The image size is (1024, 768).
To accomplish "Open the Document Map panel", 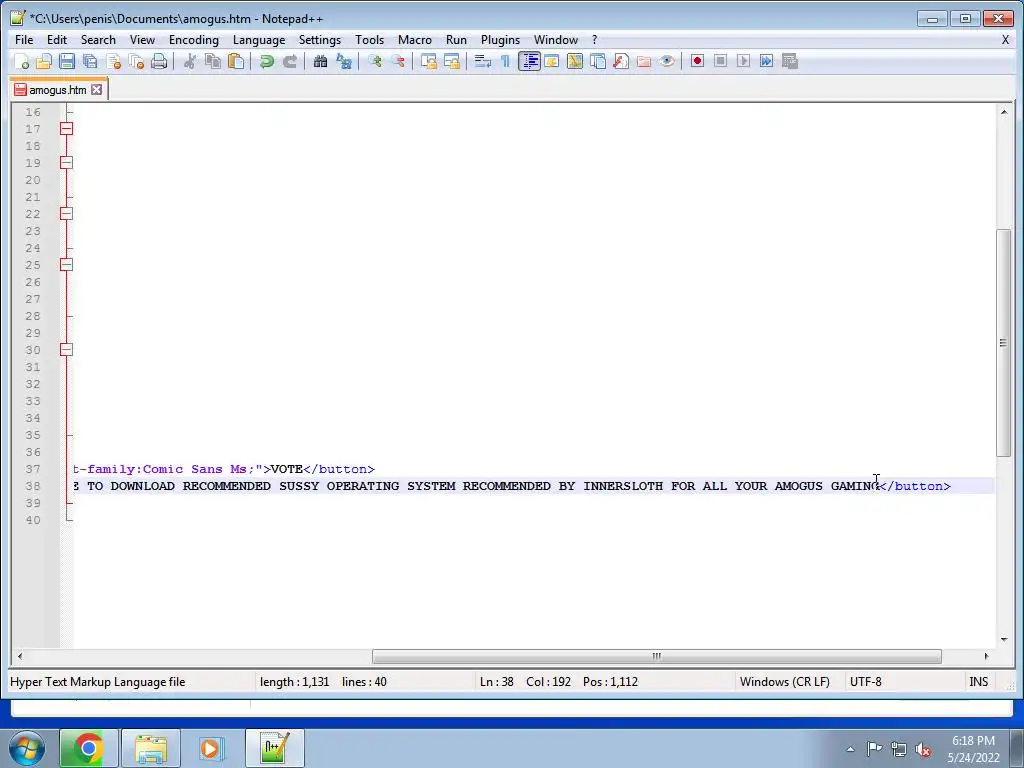I will pos(575,61).
